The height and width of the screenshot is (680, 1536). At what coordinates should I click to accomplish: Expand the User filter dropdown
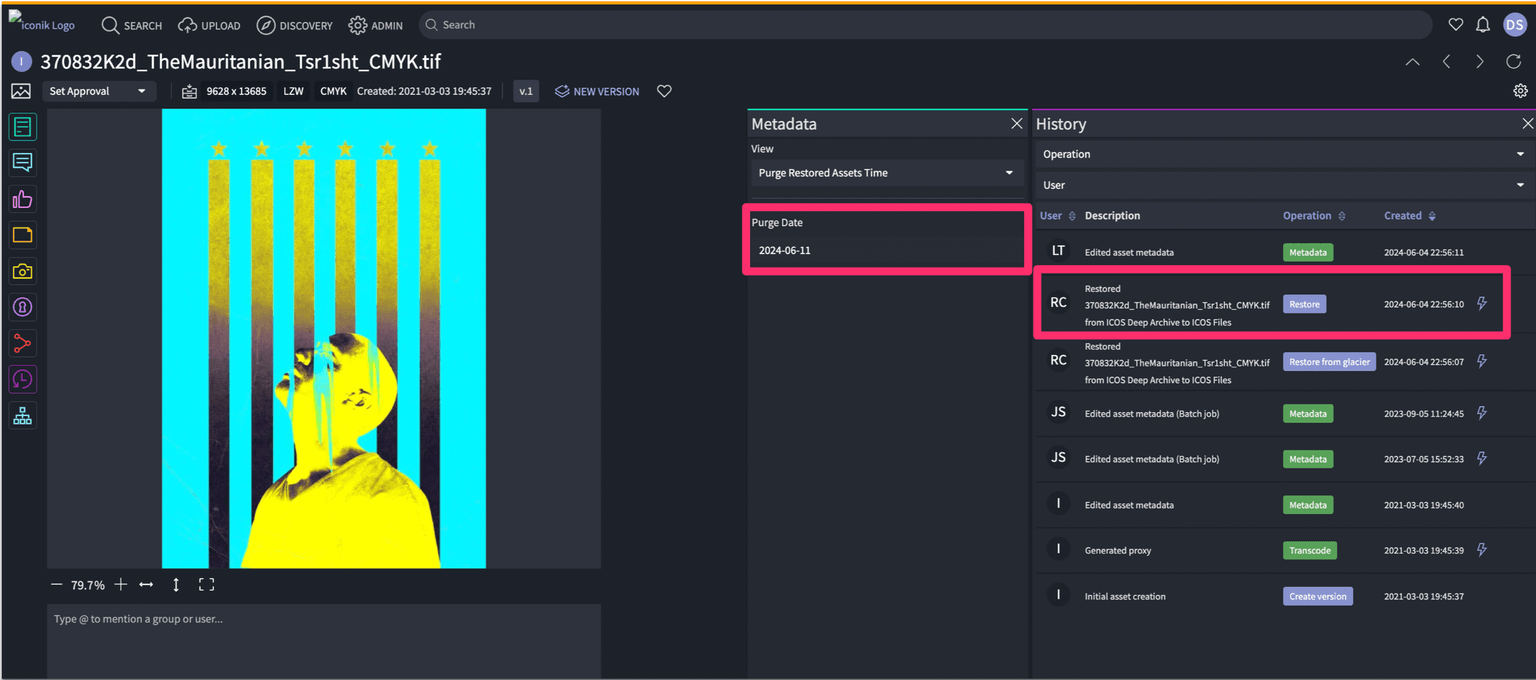[x=1283, y=185]
